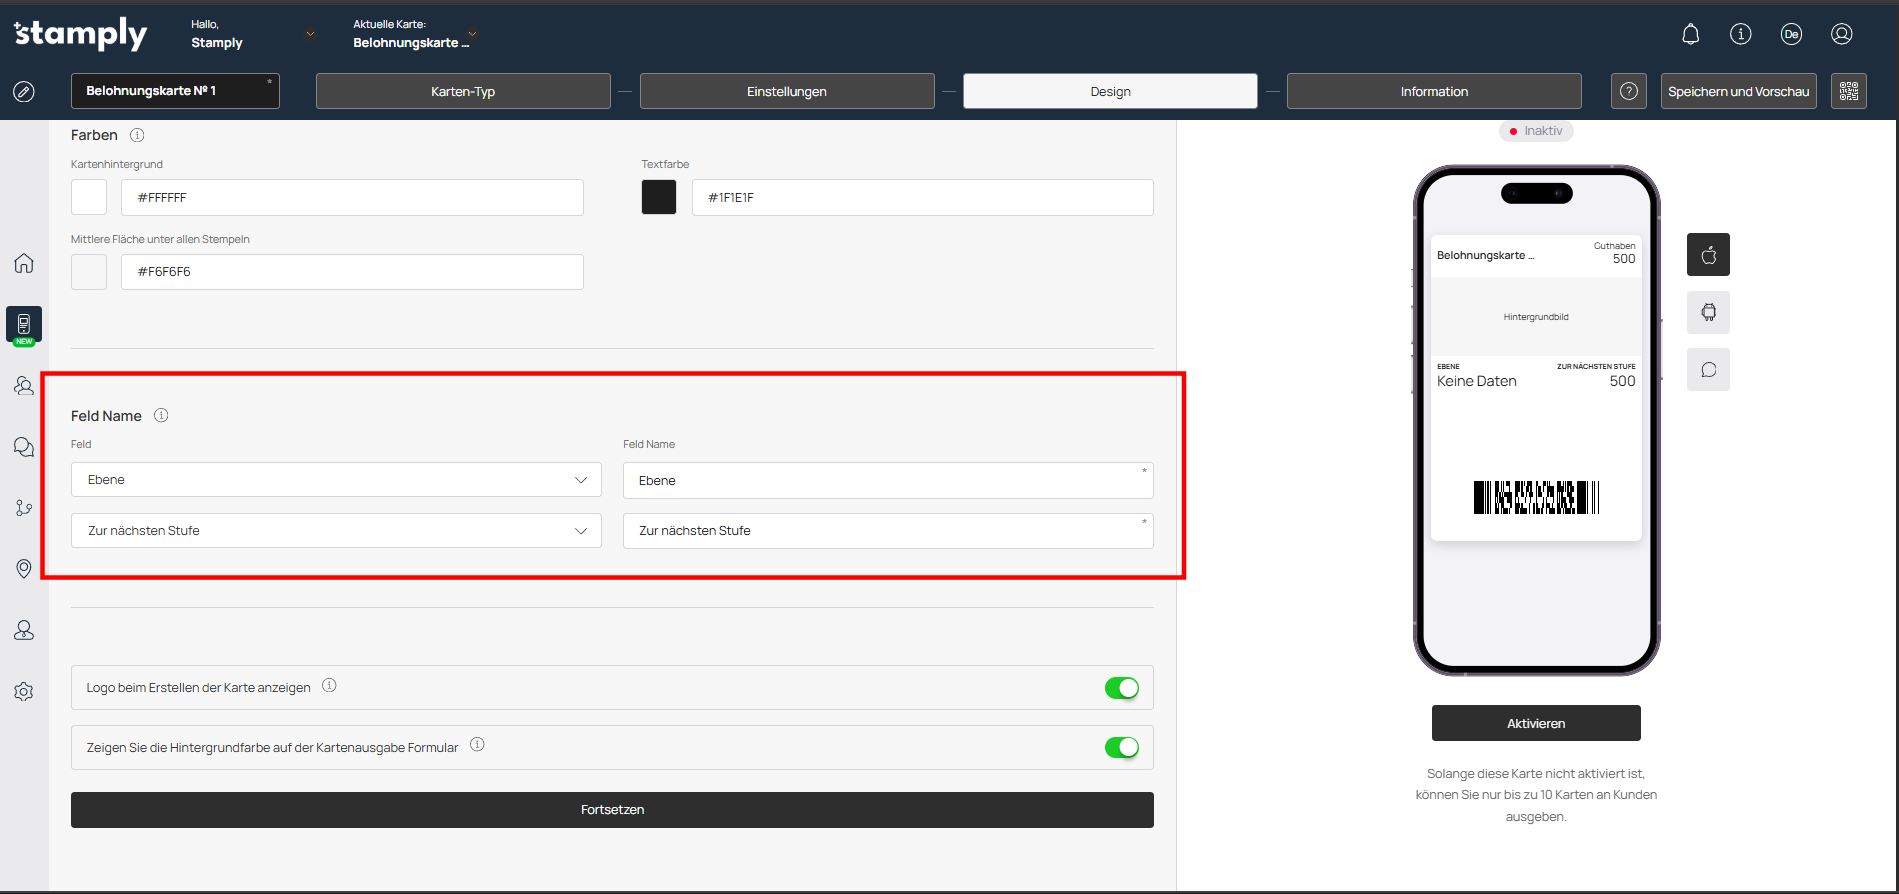Open the home icon in sidebar
Screen dimensions: 1899x894
click(x=24, y=263)
